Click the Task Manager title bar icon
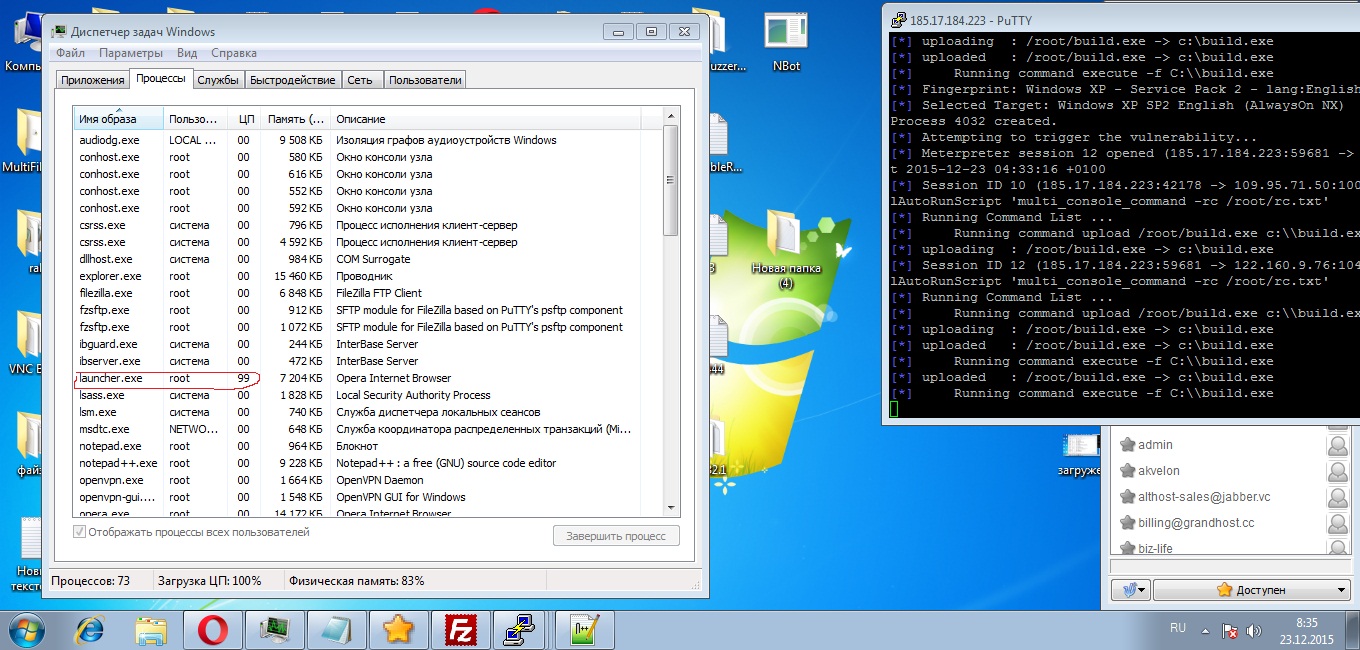The image size is (1360, 650). tap(59, 31)
